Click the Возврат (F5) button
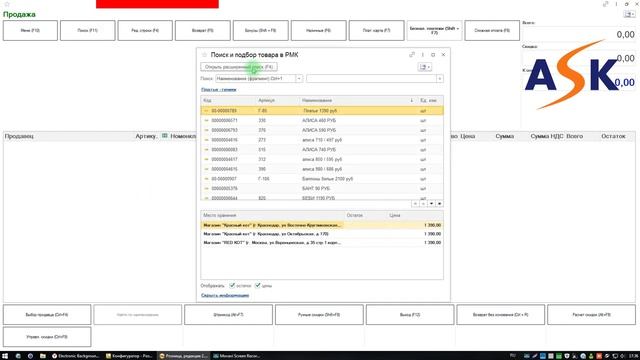This screenshot has width=640, height=360. 203,31
